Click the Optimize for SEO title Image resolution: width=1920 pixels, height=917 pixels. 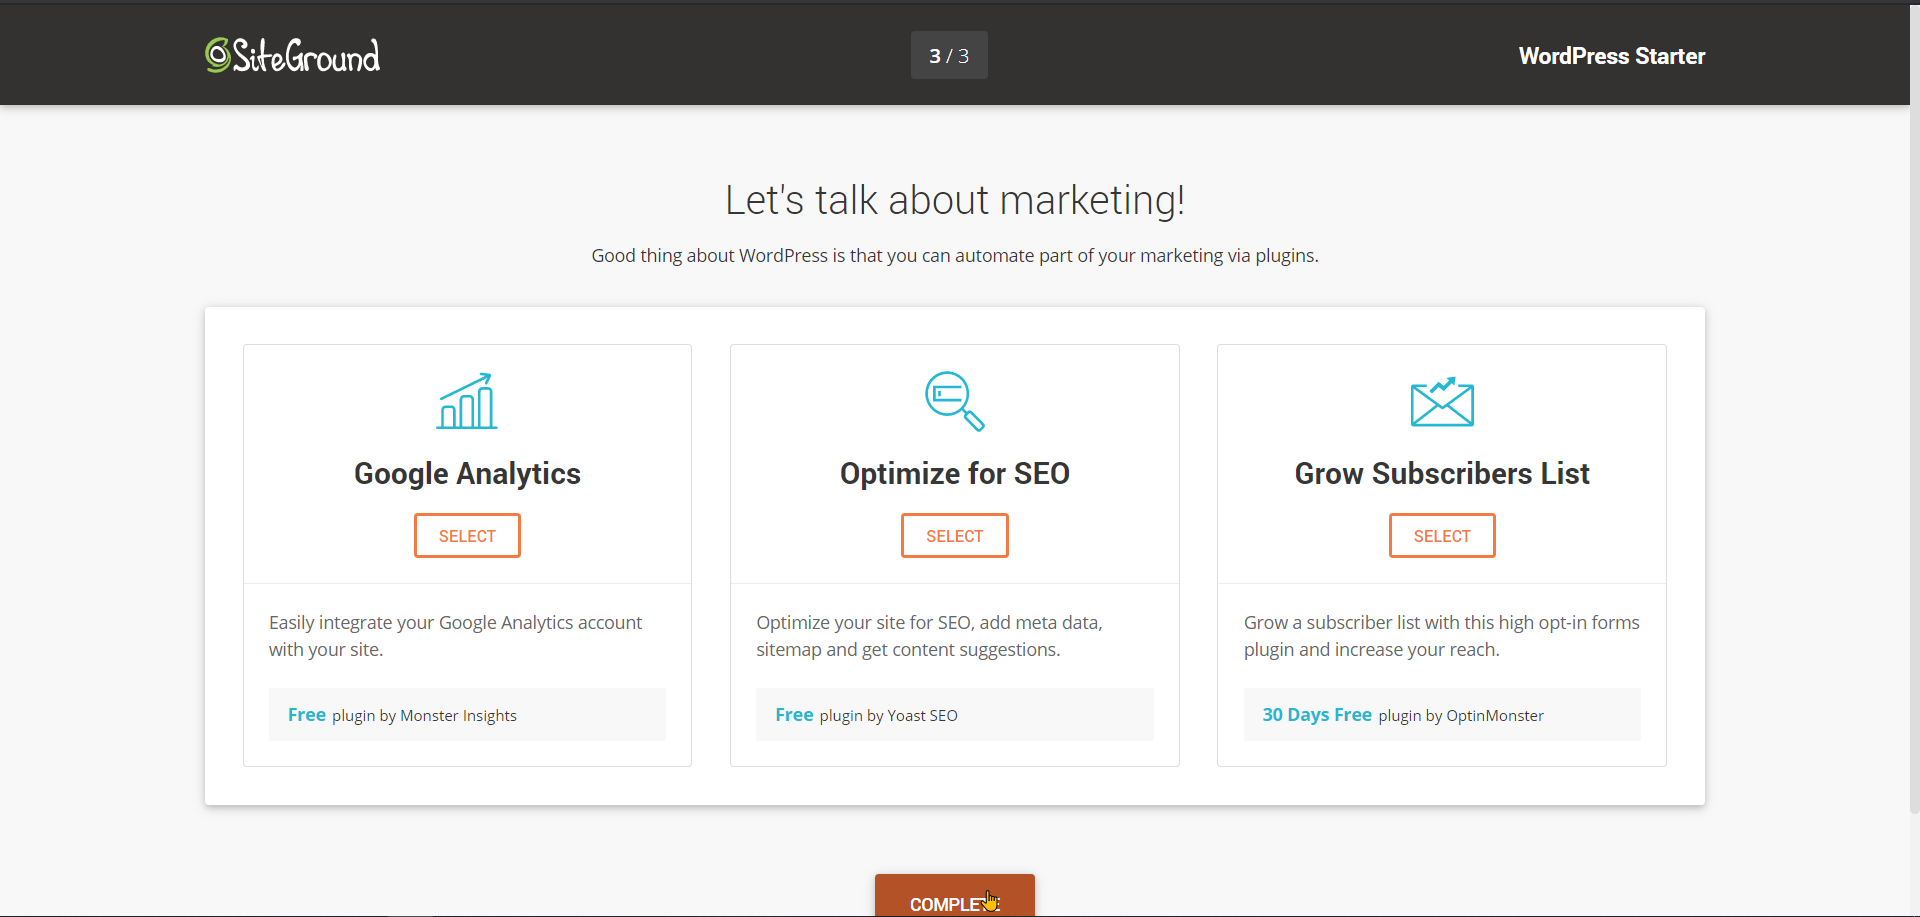[954, 474]
